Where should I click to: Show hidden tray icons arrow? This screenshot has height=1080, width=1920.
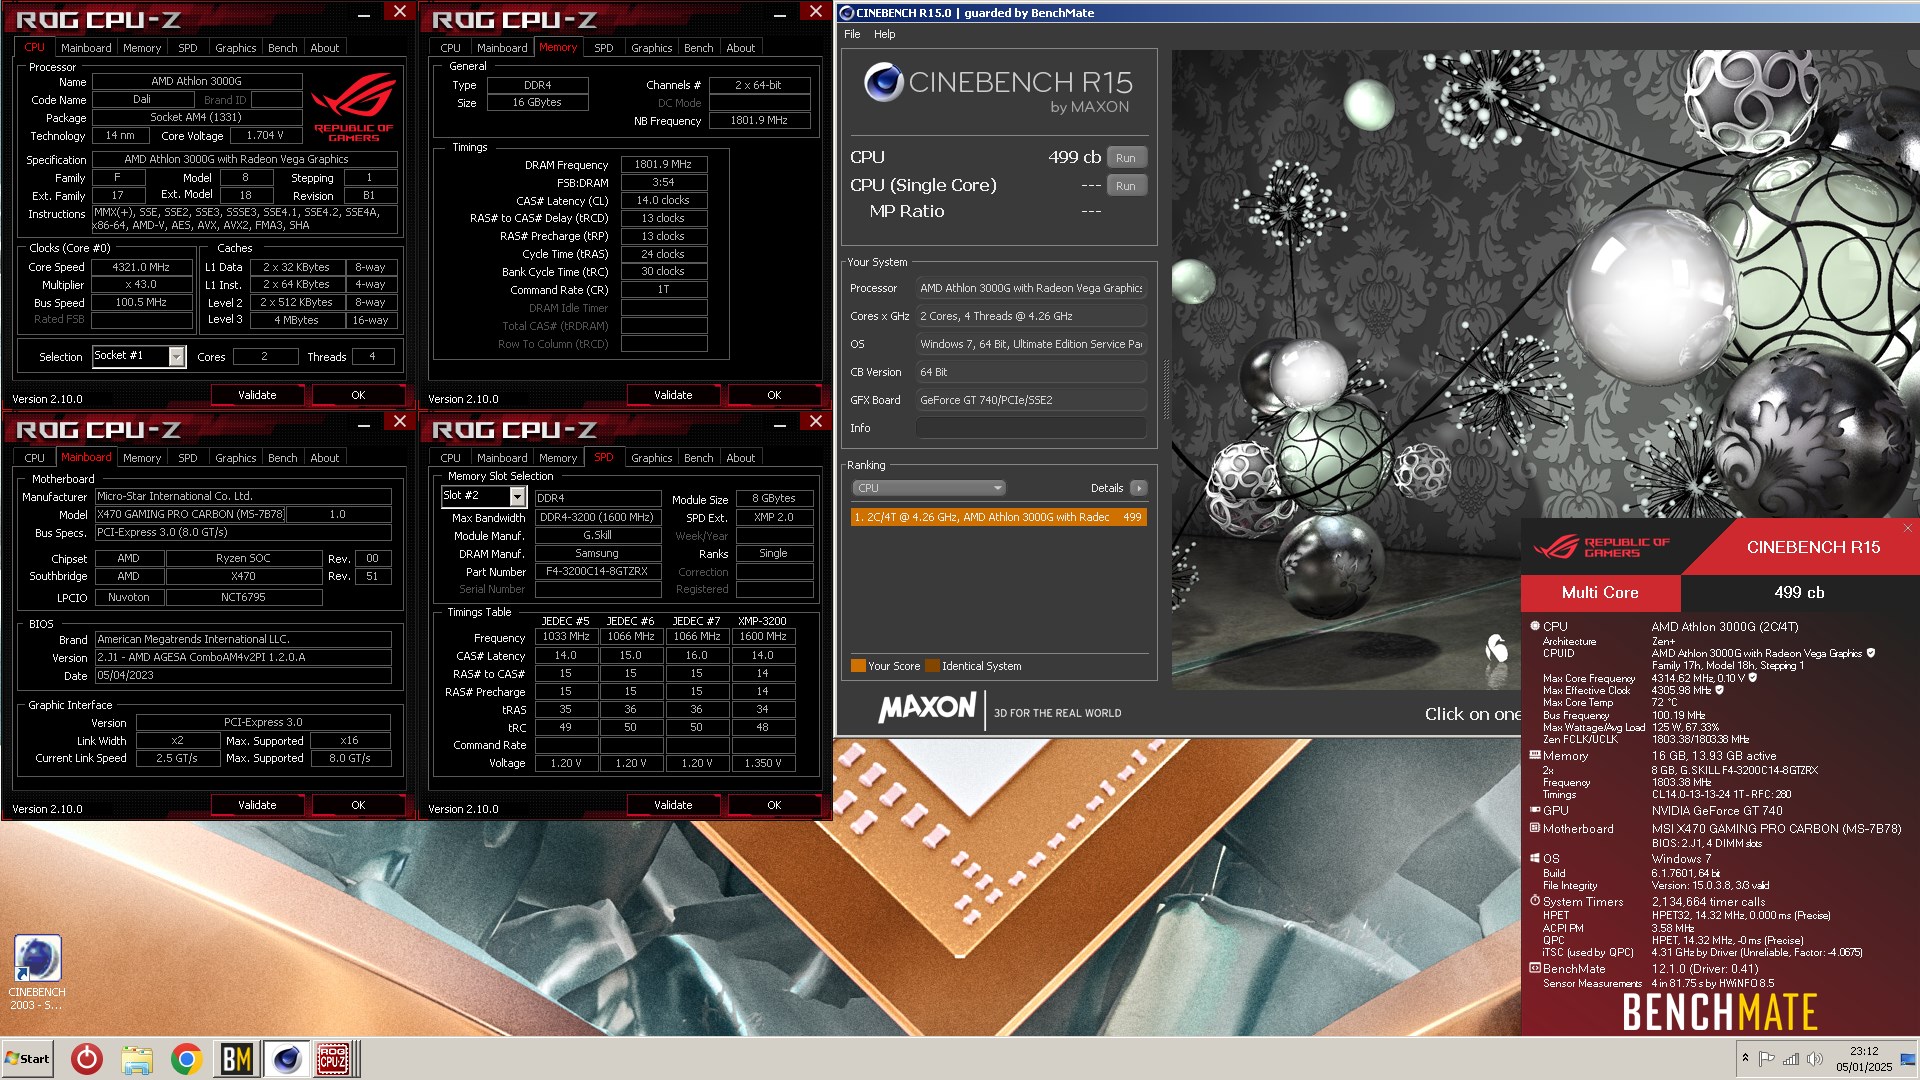(1745, 1058)
